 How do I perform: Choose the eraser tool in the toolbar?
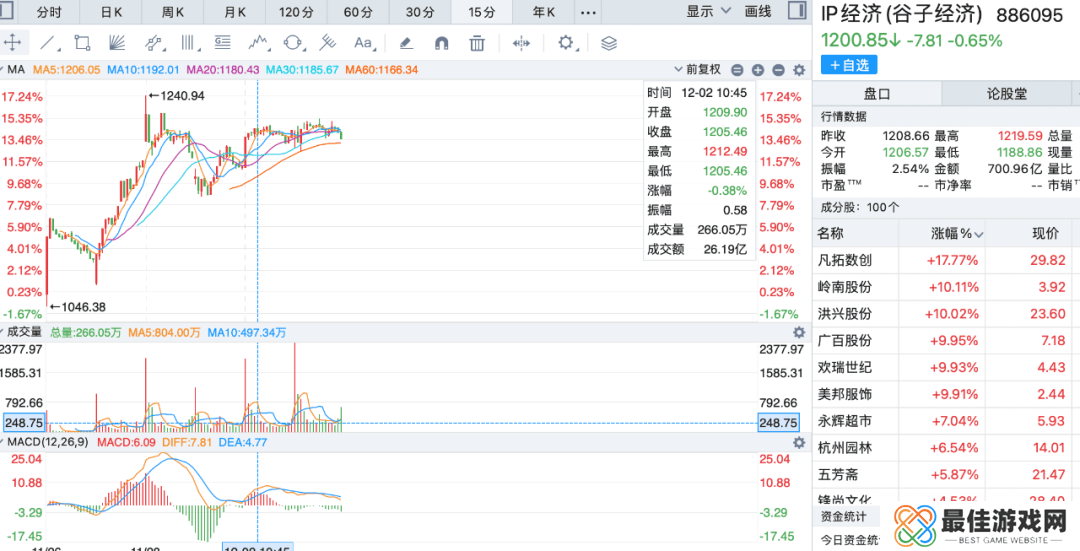click(405, 43)
